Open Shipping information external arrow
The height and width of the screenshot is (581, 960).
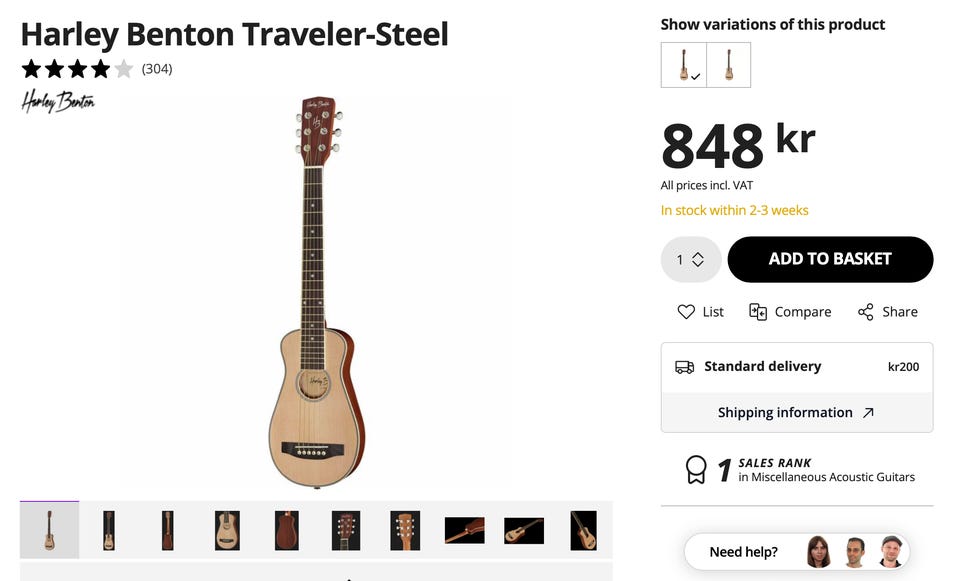pos(868,412)
